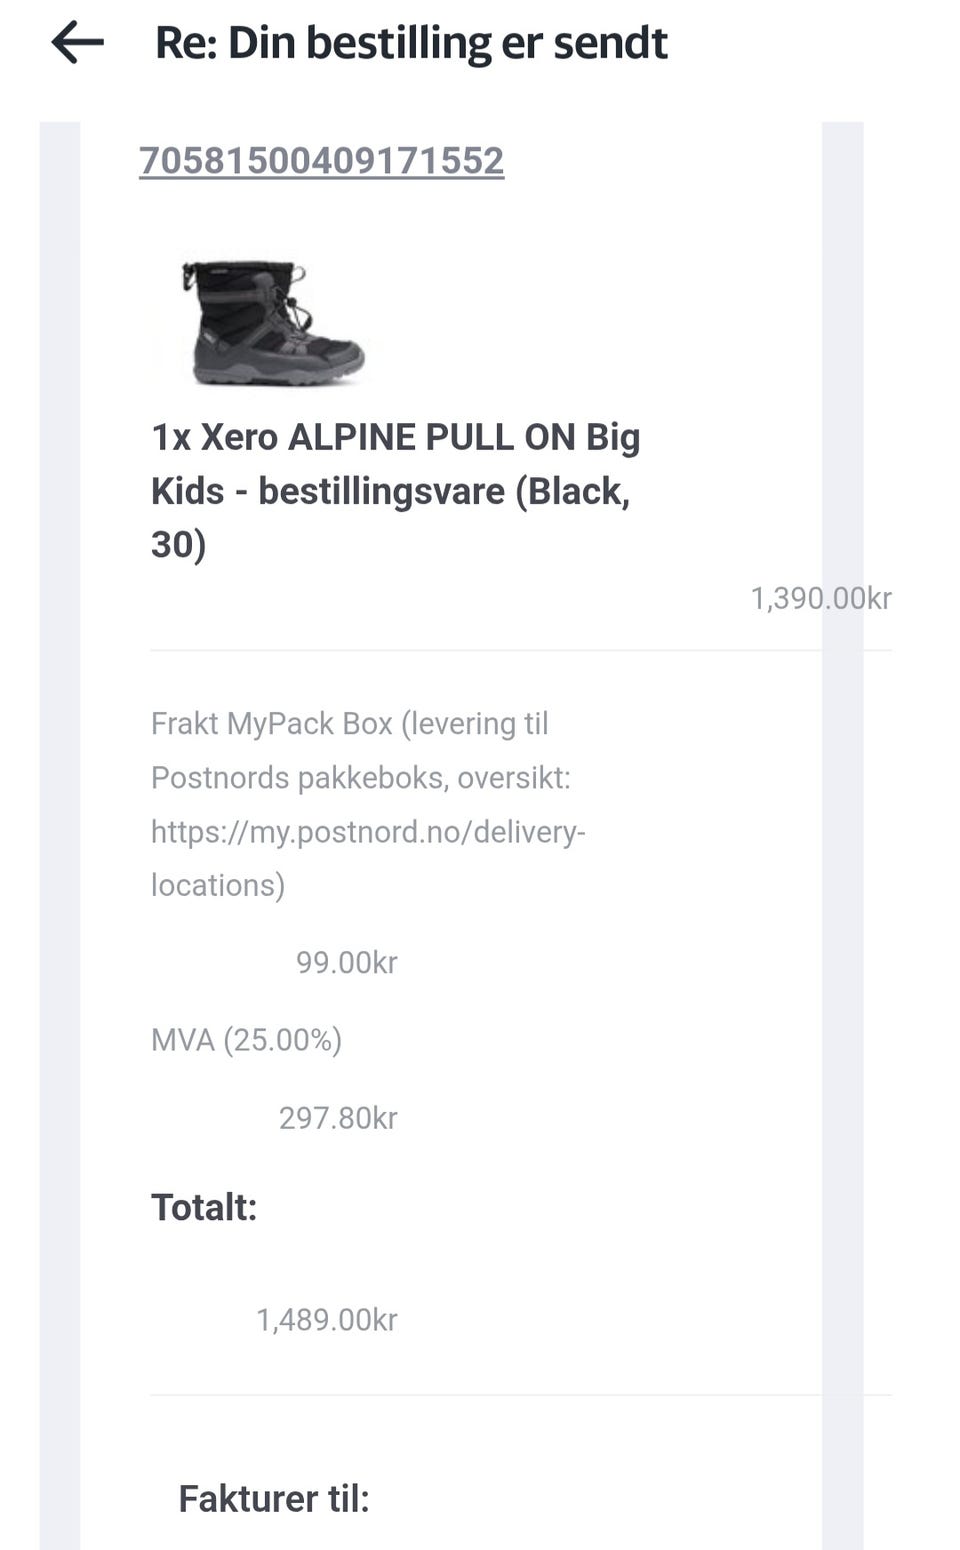The height and width of the screenshot is (1550, 960).
Task: Tap the left gray margin strip of the email
Action: click(x=59, y=800)
